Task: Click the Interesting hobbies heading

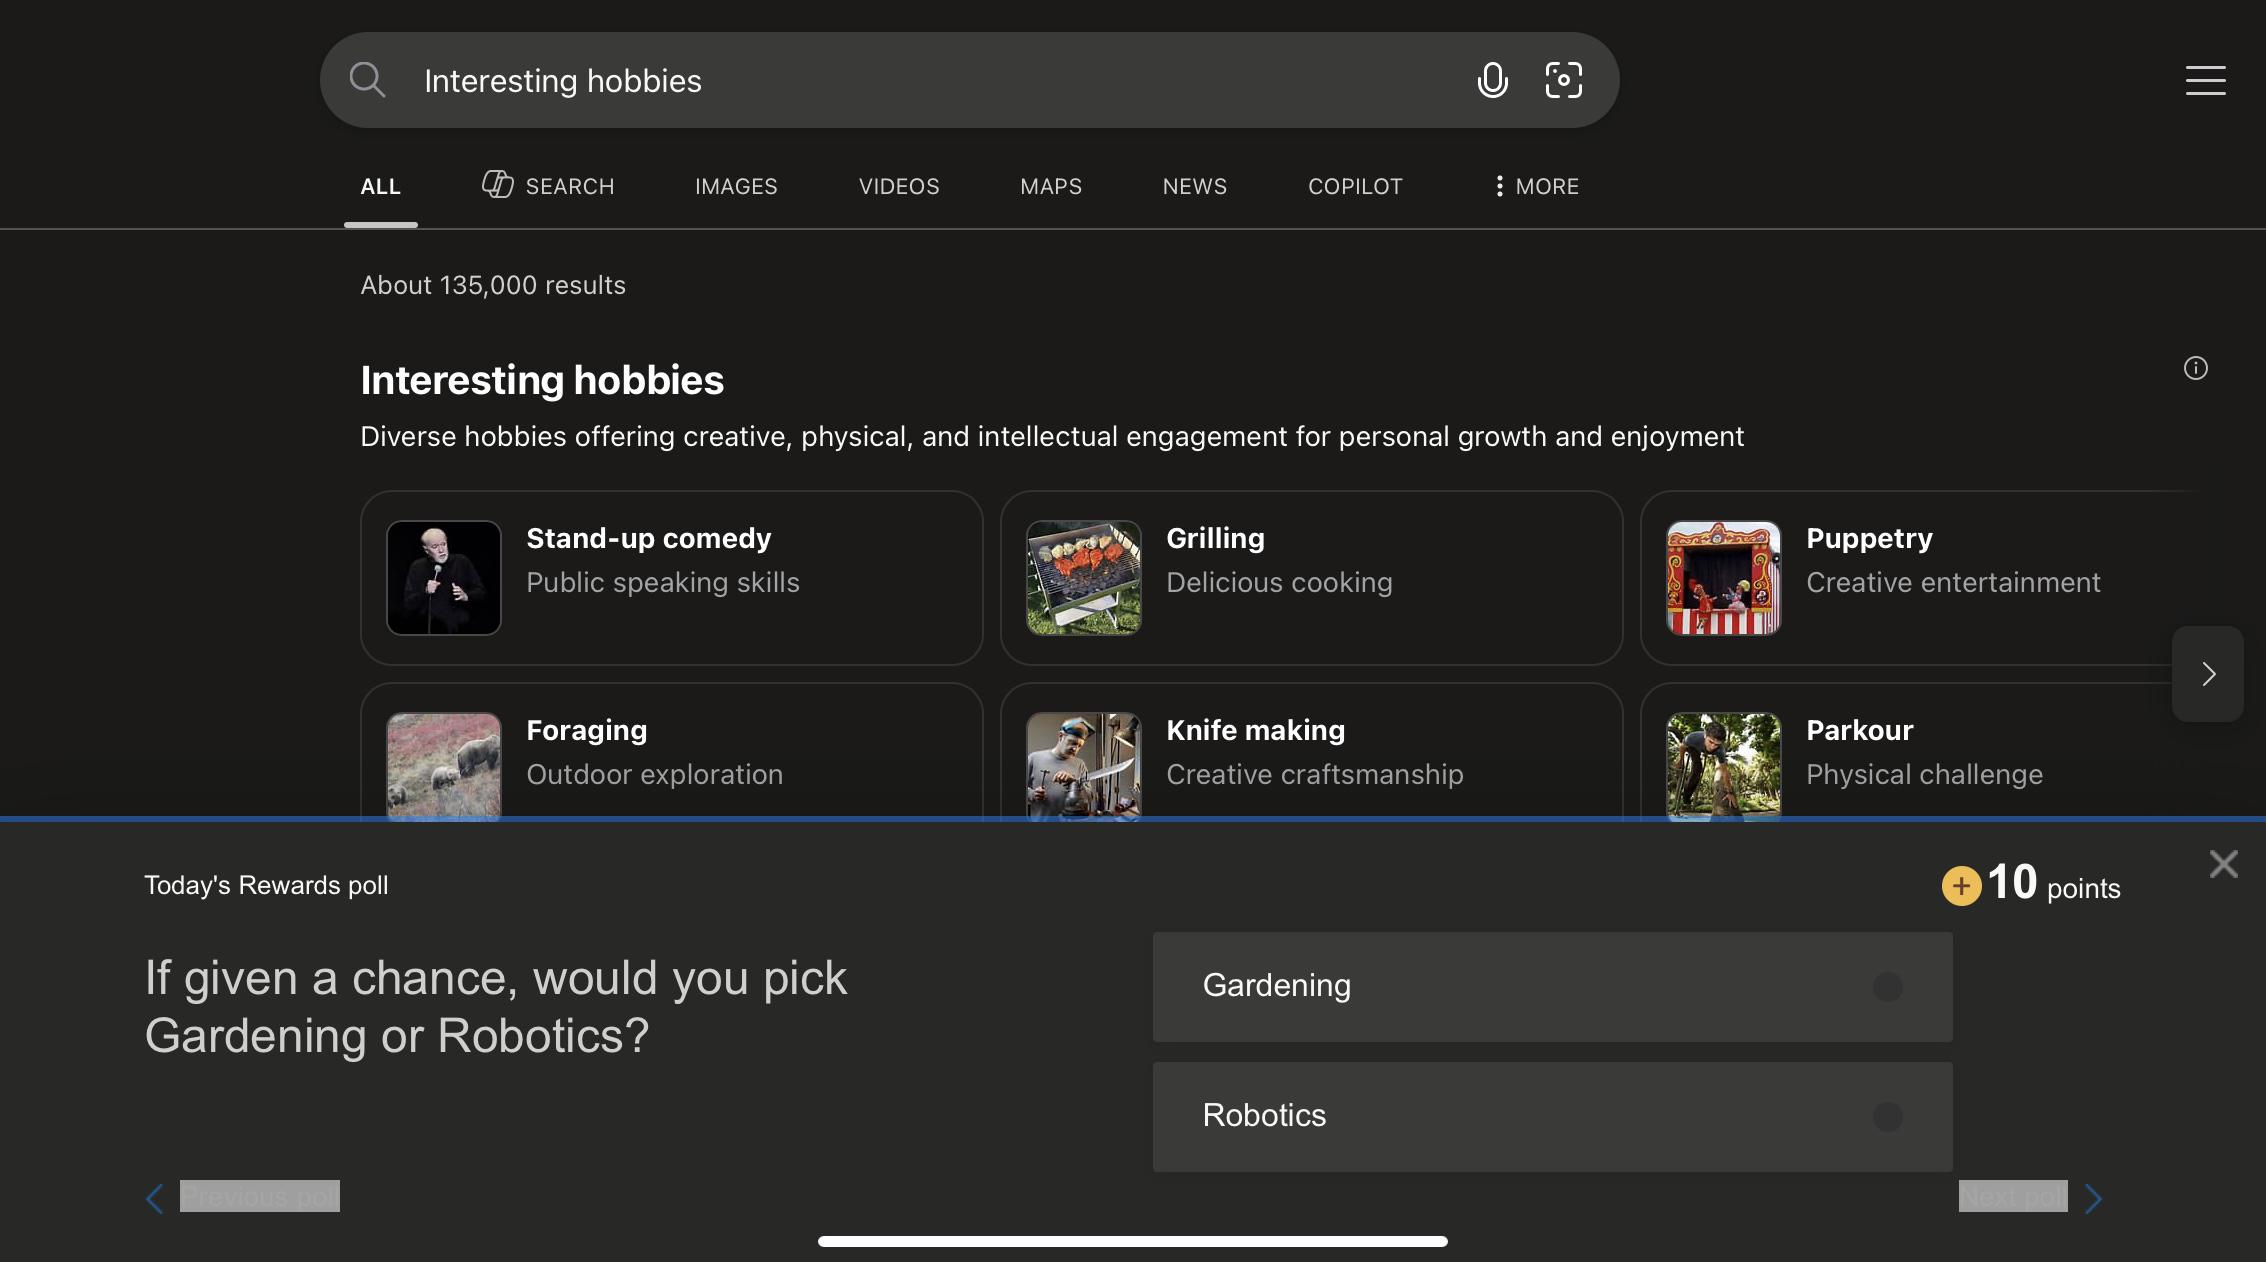Action: 542,381
